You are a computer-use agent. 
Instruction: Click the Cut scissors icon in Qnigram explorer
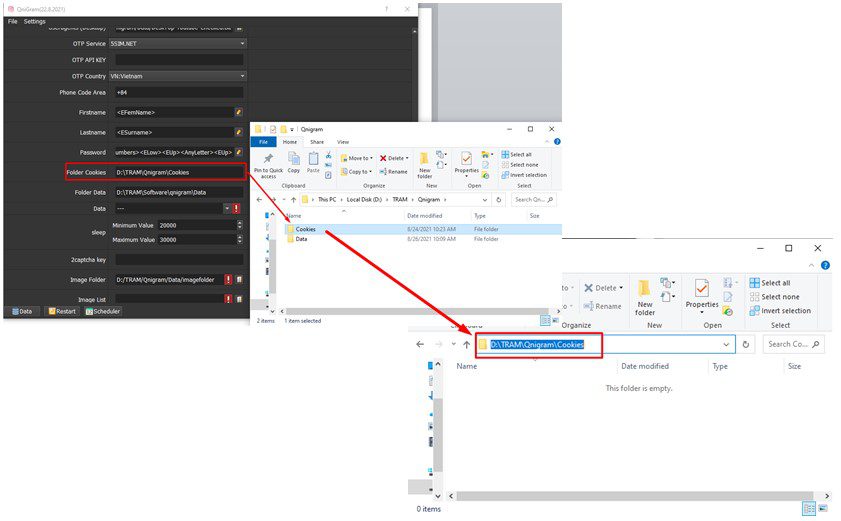[328, 155]
